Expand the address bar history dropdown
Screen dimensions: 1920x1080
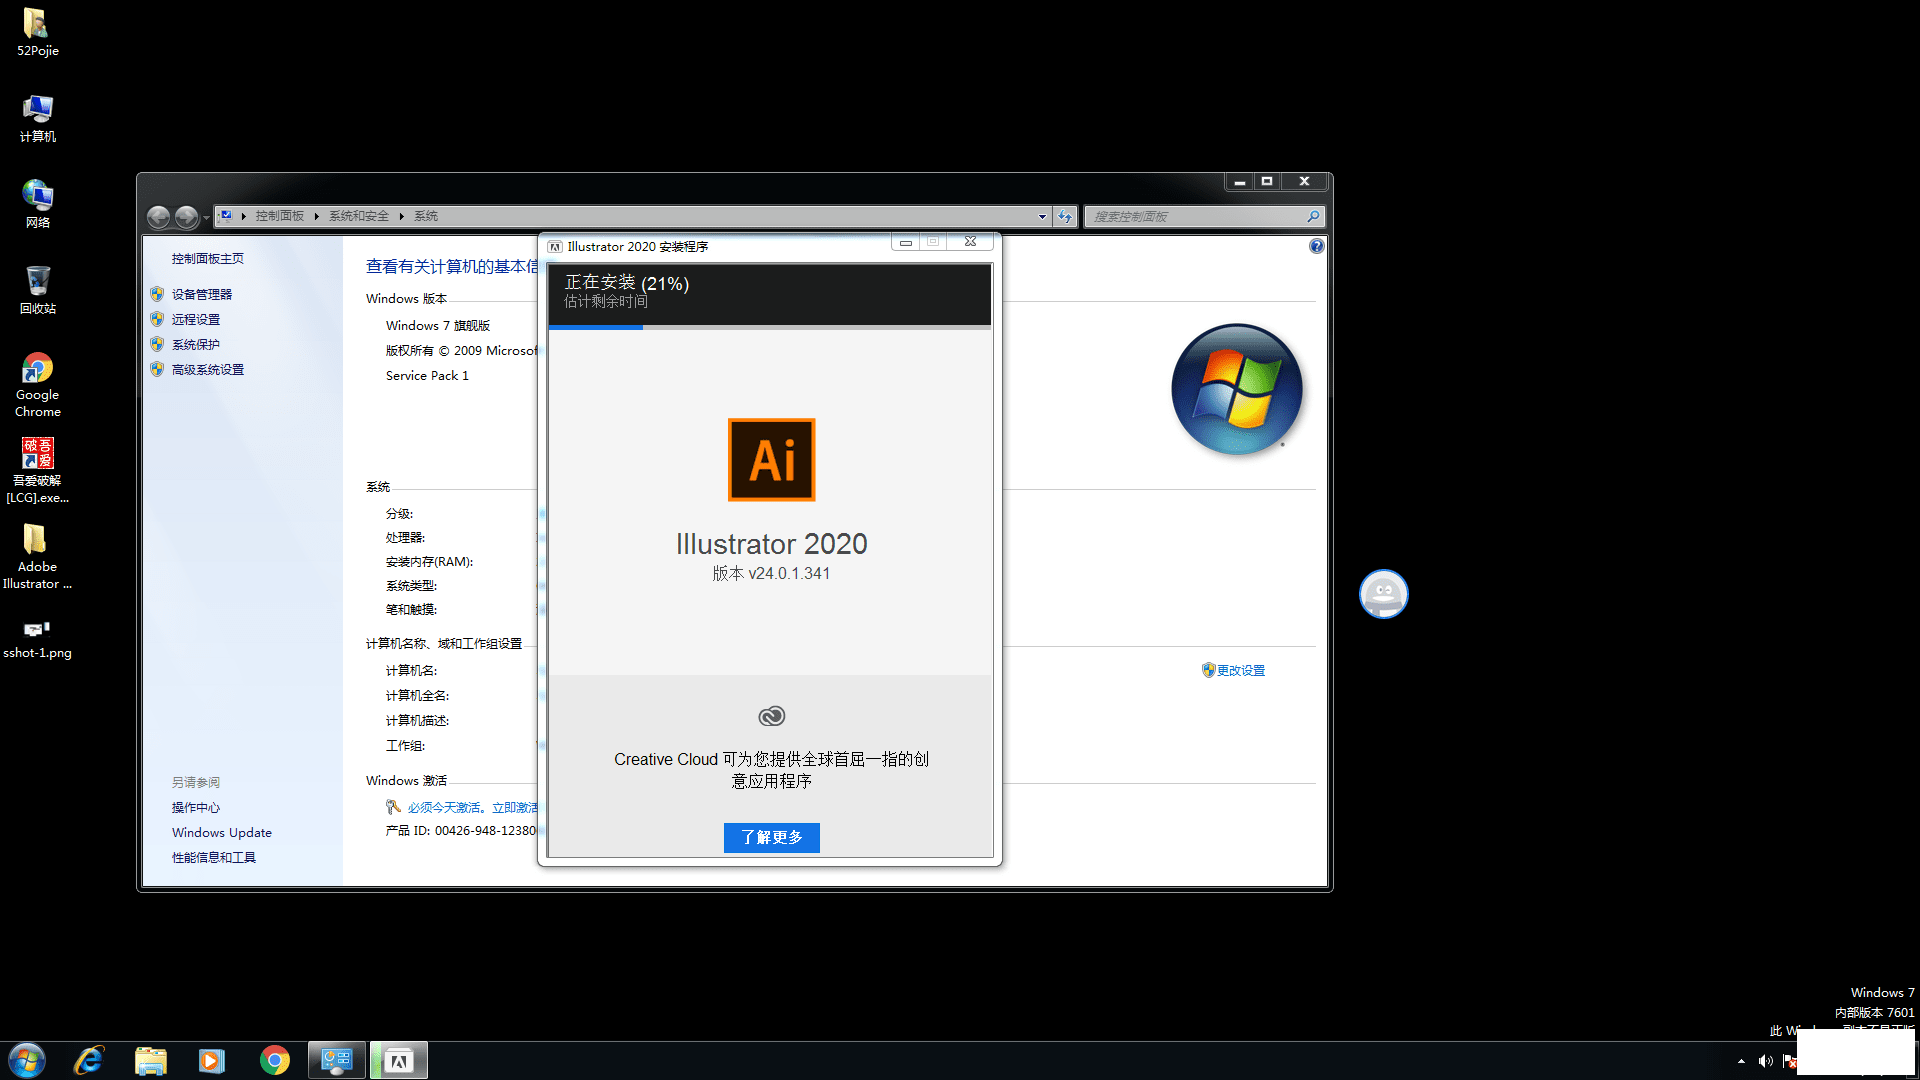1042,216
